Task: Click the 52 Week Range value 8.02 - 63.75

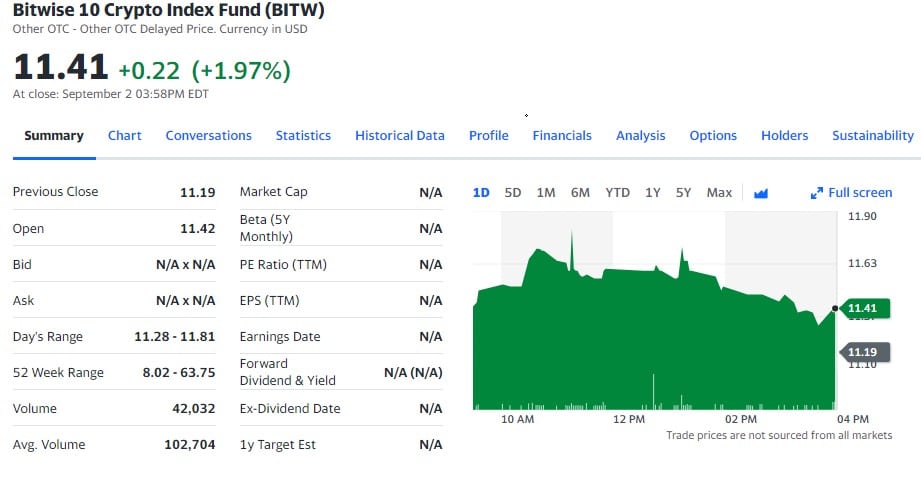Action: click(x=179, y=372)
